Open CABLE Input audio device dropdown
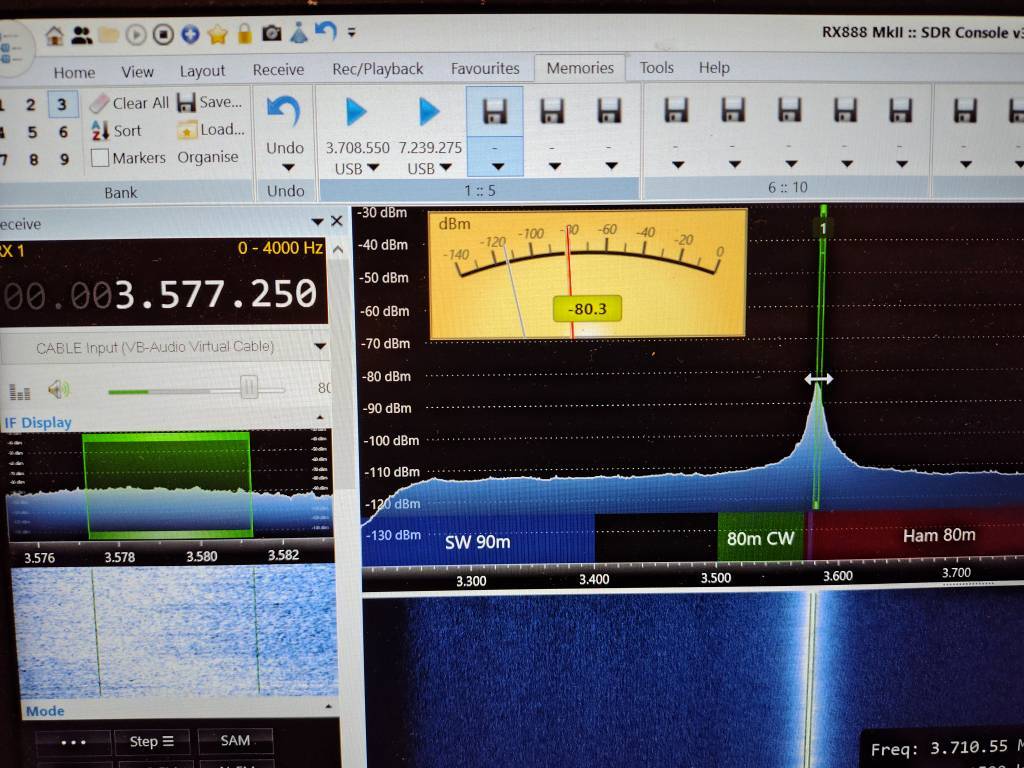Viewport: 1024px width, 768px height. point(320,347)
